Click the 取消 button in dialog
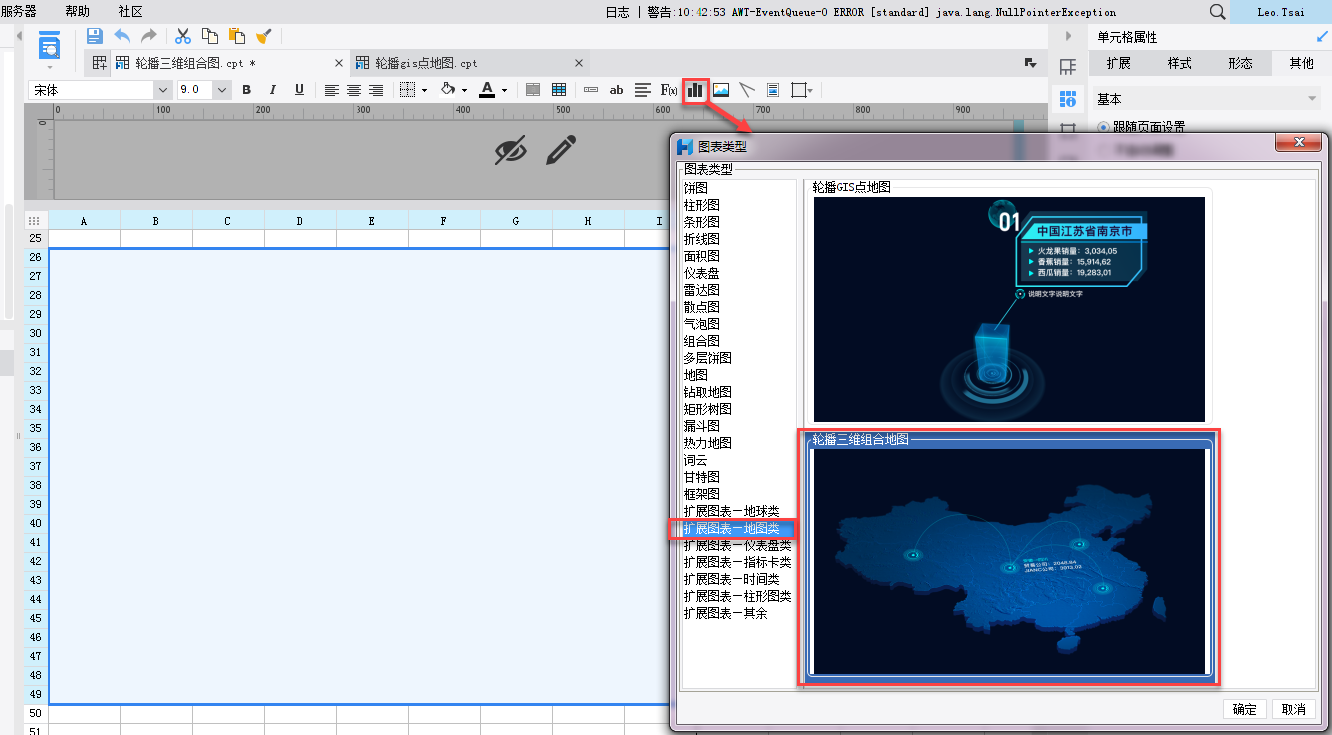 [x=1293, y=709]
